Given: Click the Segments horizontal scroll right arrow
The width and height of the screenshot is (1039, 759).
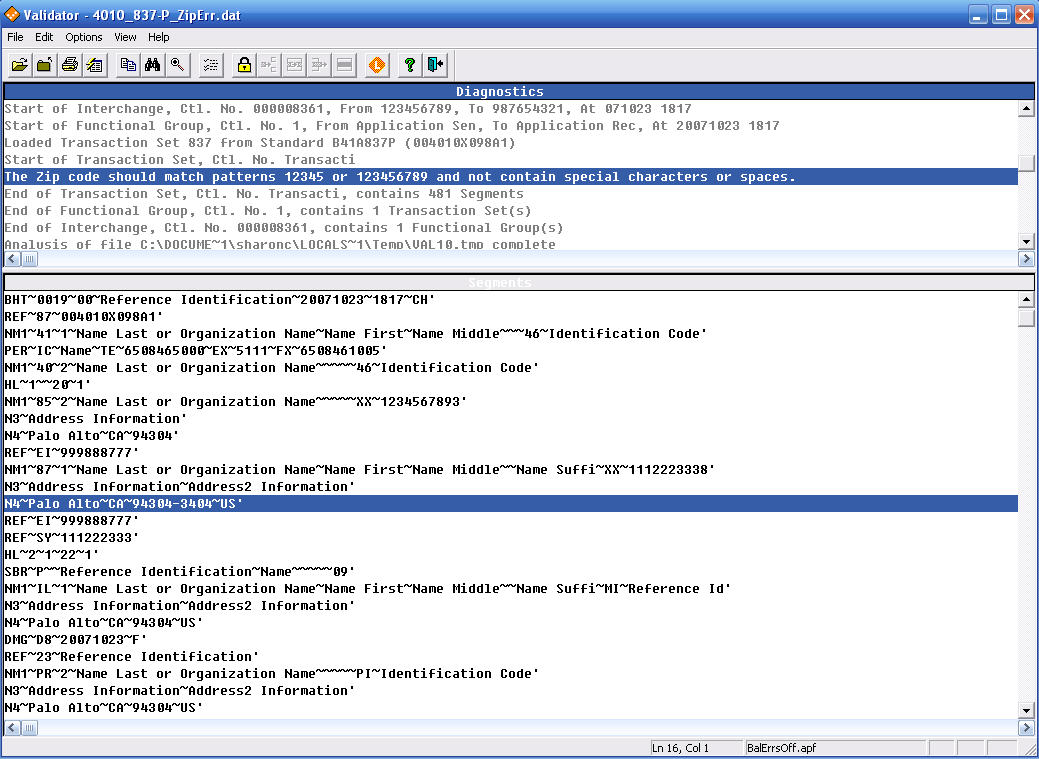Looking at the screenshot, I should (x=1026, y=728).
